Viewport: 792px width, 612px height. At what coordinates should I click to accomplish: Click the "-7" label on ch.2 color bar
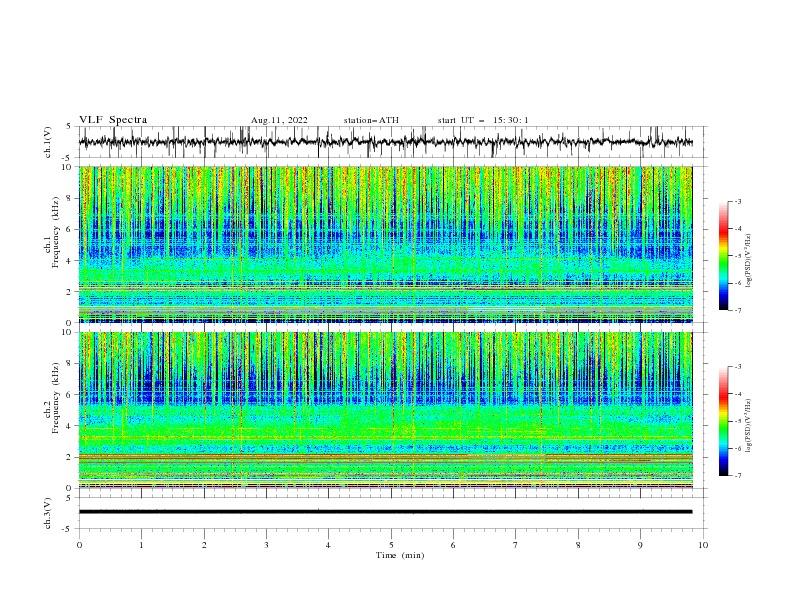[738, 476]
